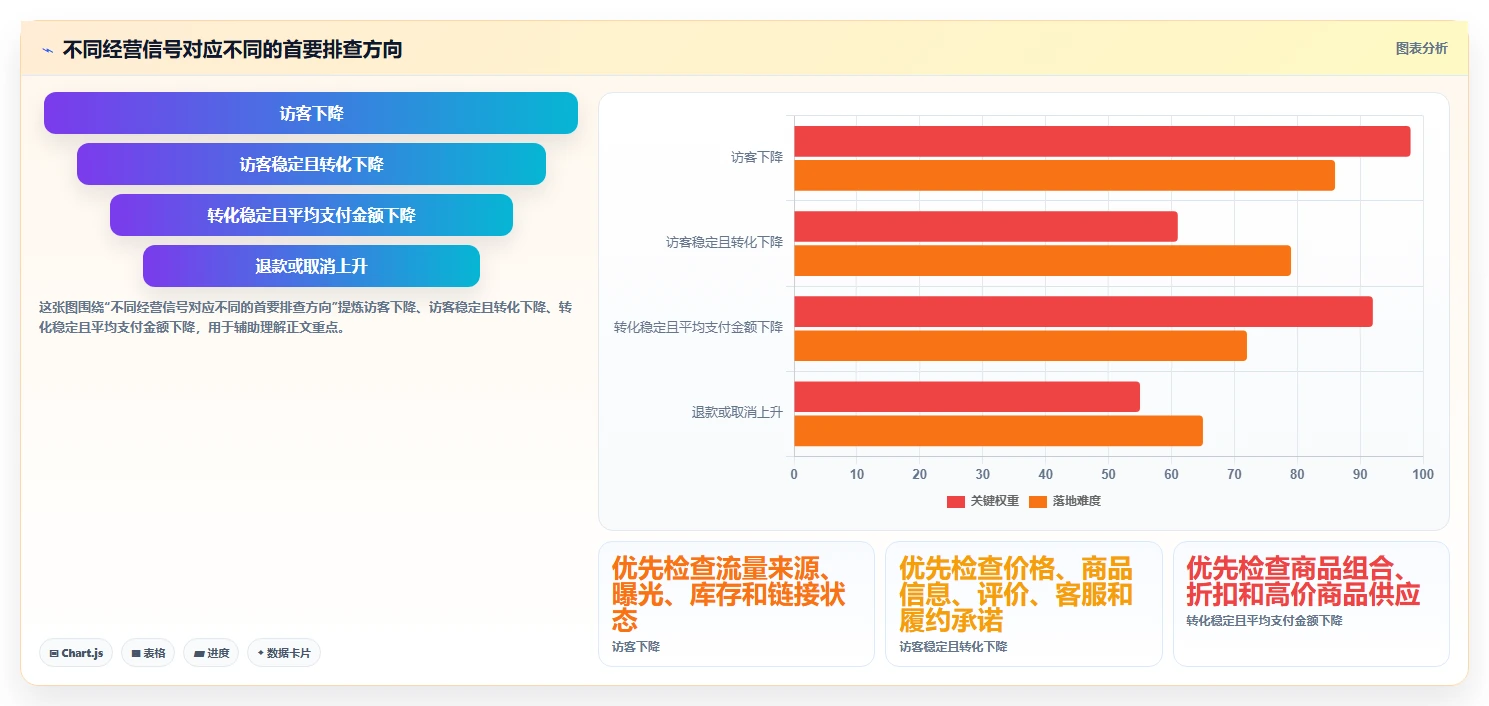
Task: Click the 退款或取消上升 y-axis label
Action: point(738,412)
